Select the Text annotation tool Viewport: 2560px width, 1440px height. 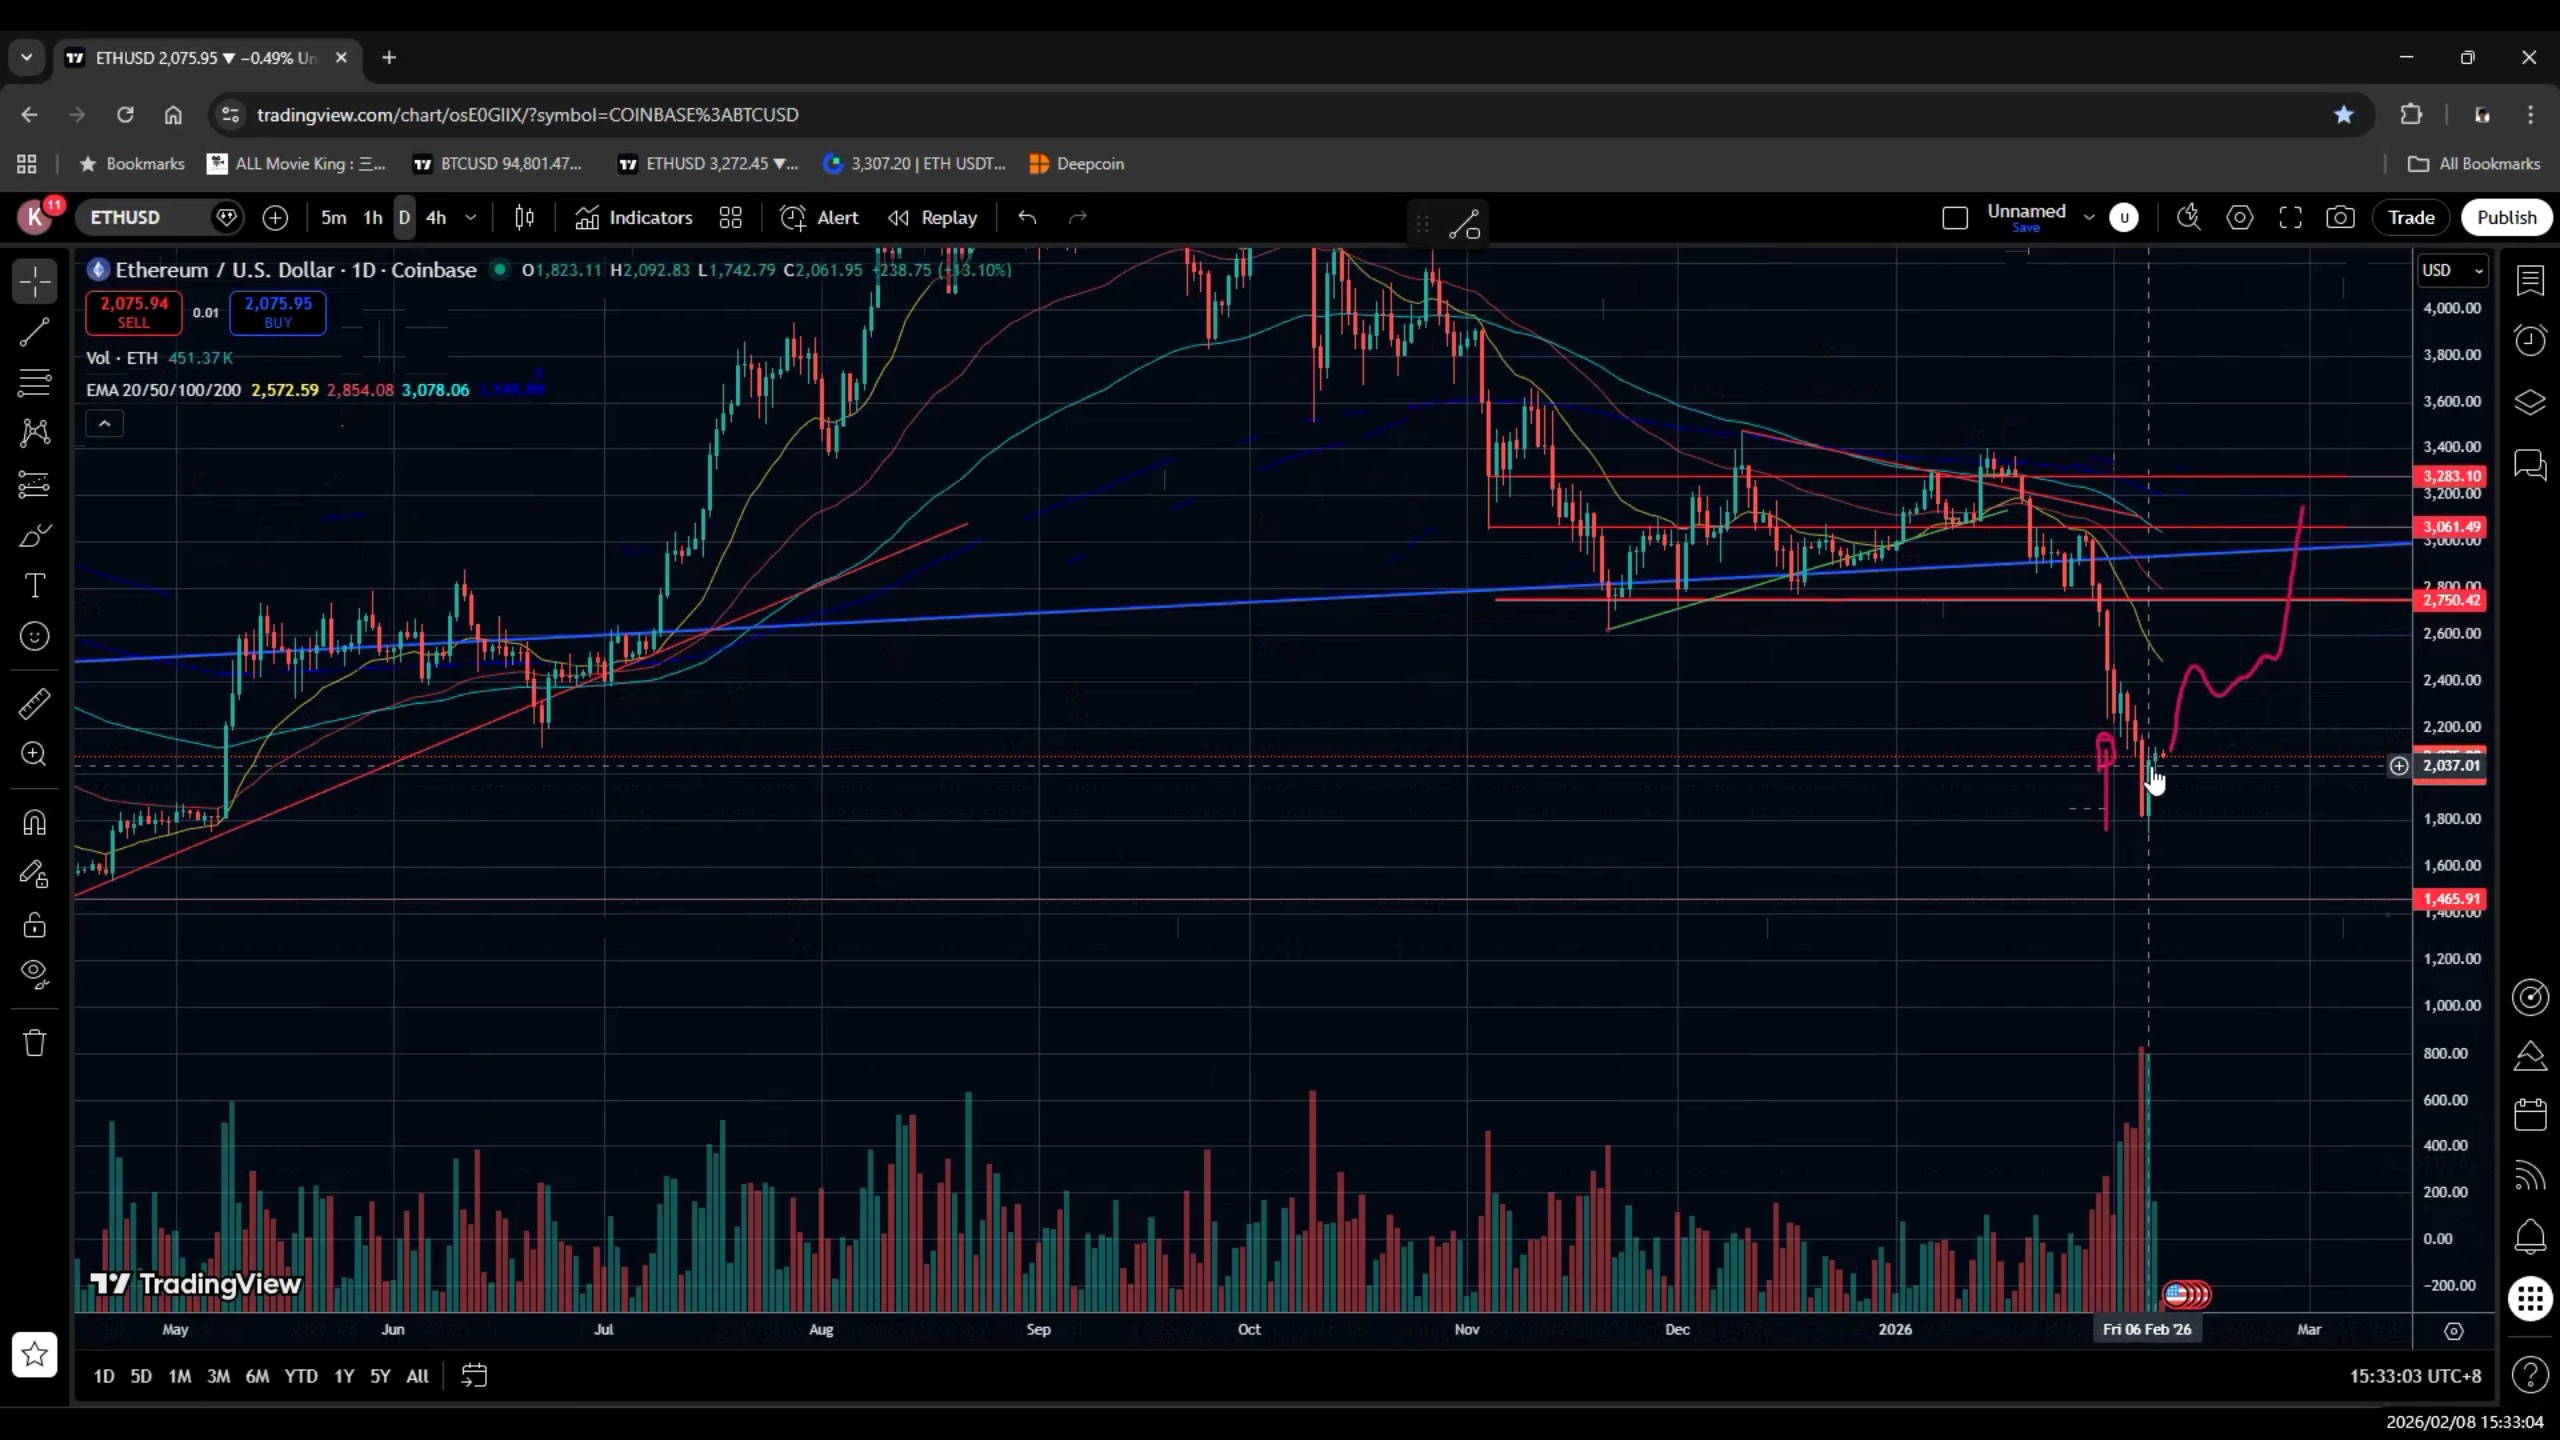[x=34, y=586]
